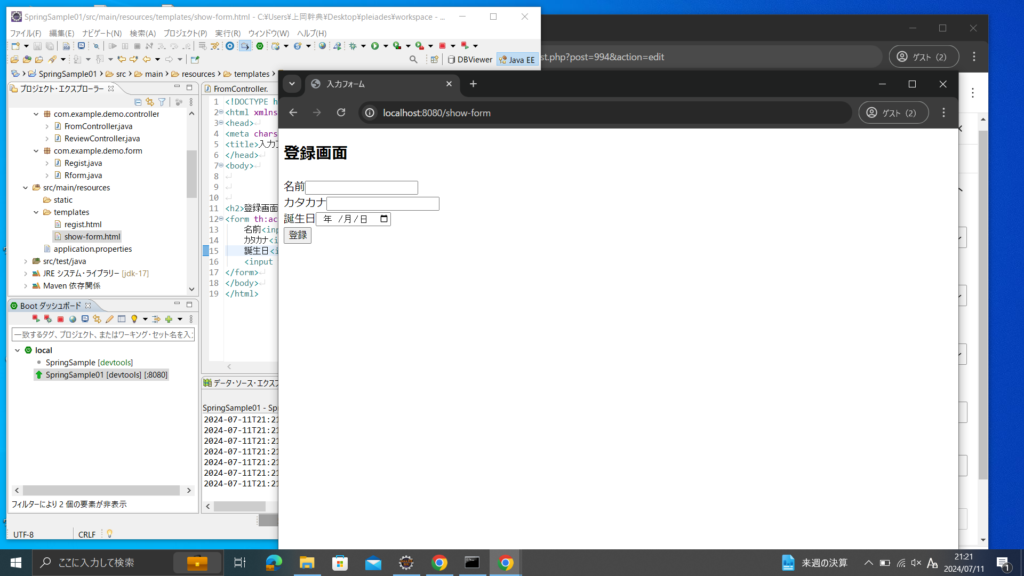This screenshot has height=576, width=1024.
Task: Open quick search with the magnifier icon
Action: (x=412, y=59)
